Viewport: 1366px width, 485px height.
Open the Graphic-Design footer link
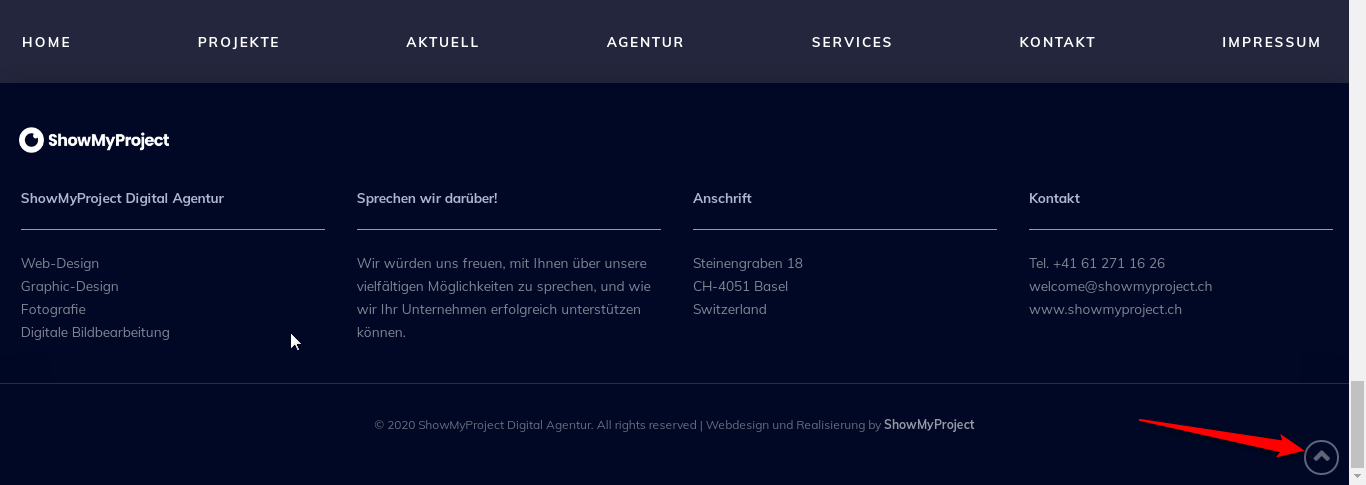click(x=70, y=286)
